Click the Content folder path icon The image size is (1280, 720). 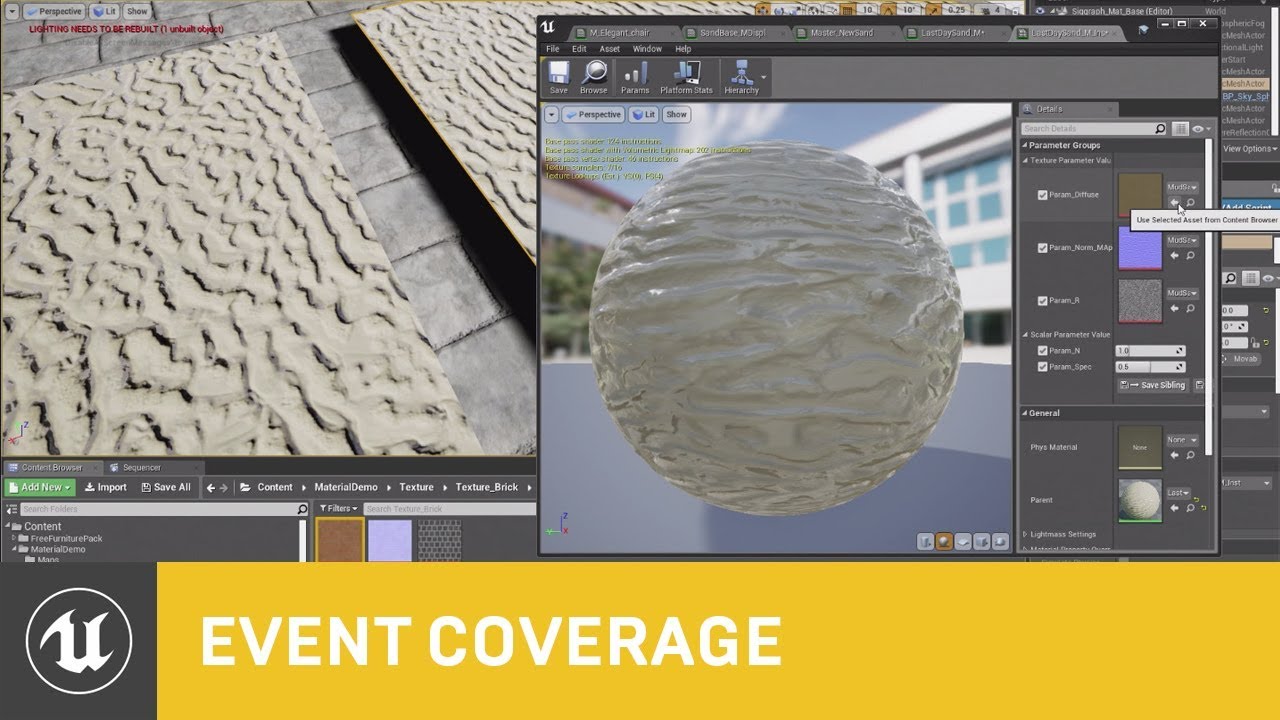246,488
